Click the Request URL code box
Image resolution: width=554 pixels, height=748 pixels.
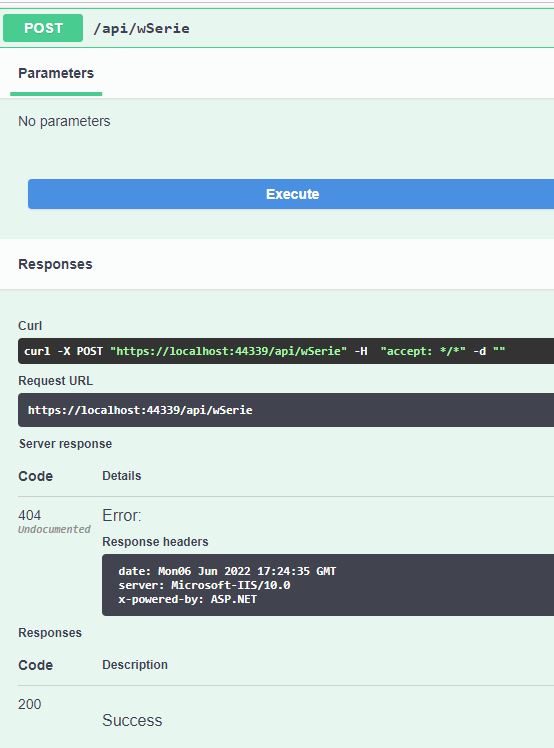click(286, 410)
